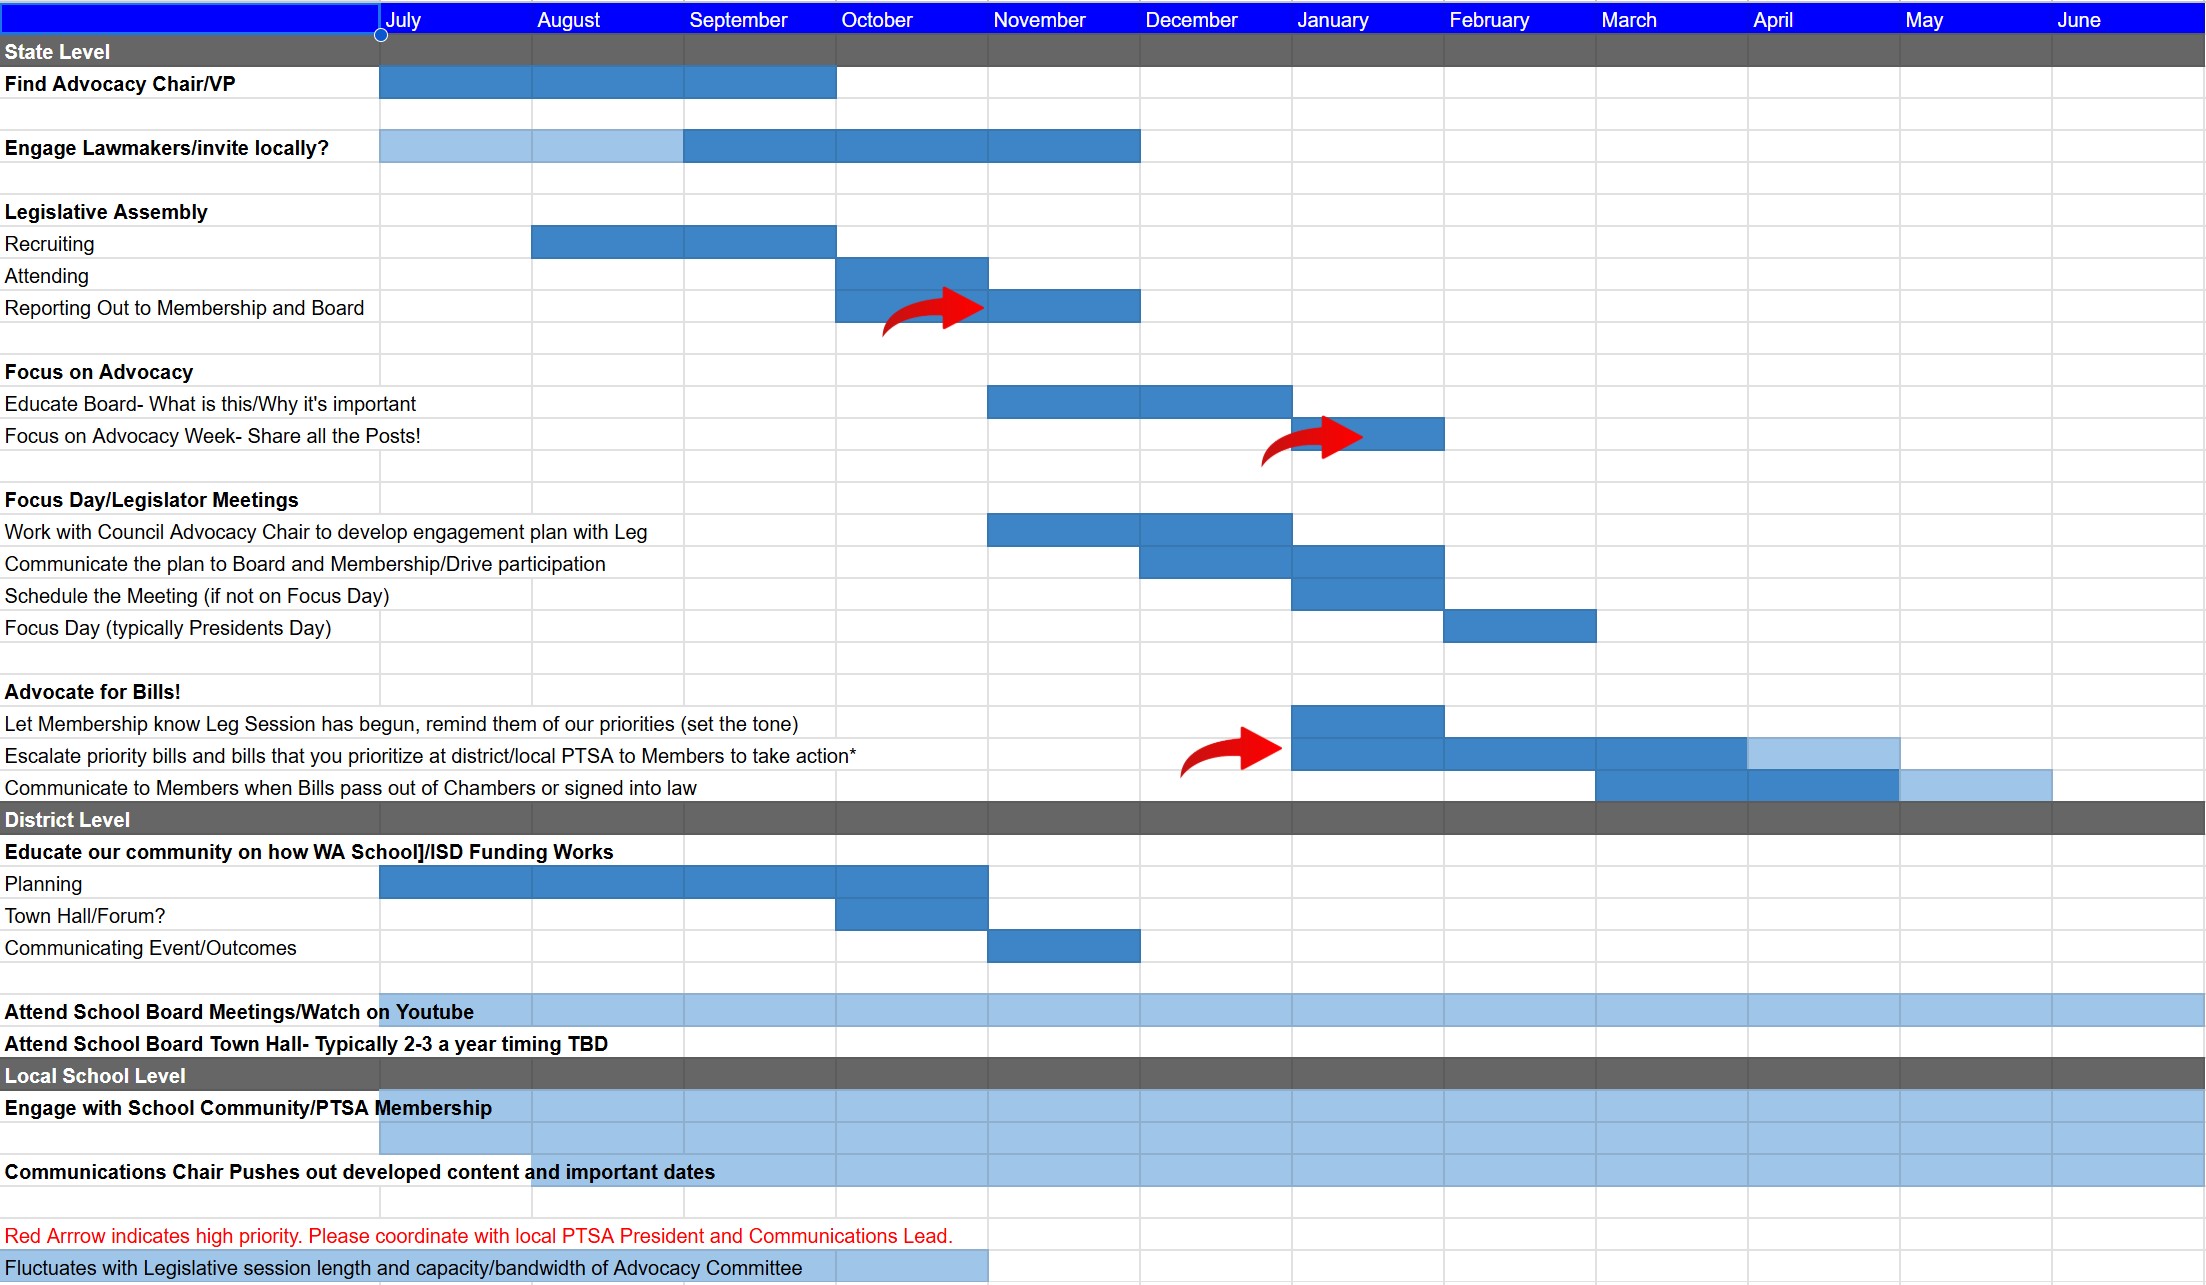Select the June column header cell
The height and width of the screenshot is (1285, 2206).
coord(2126,19)
